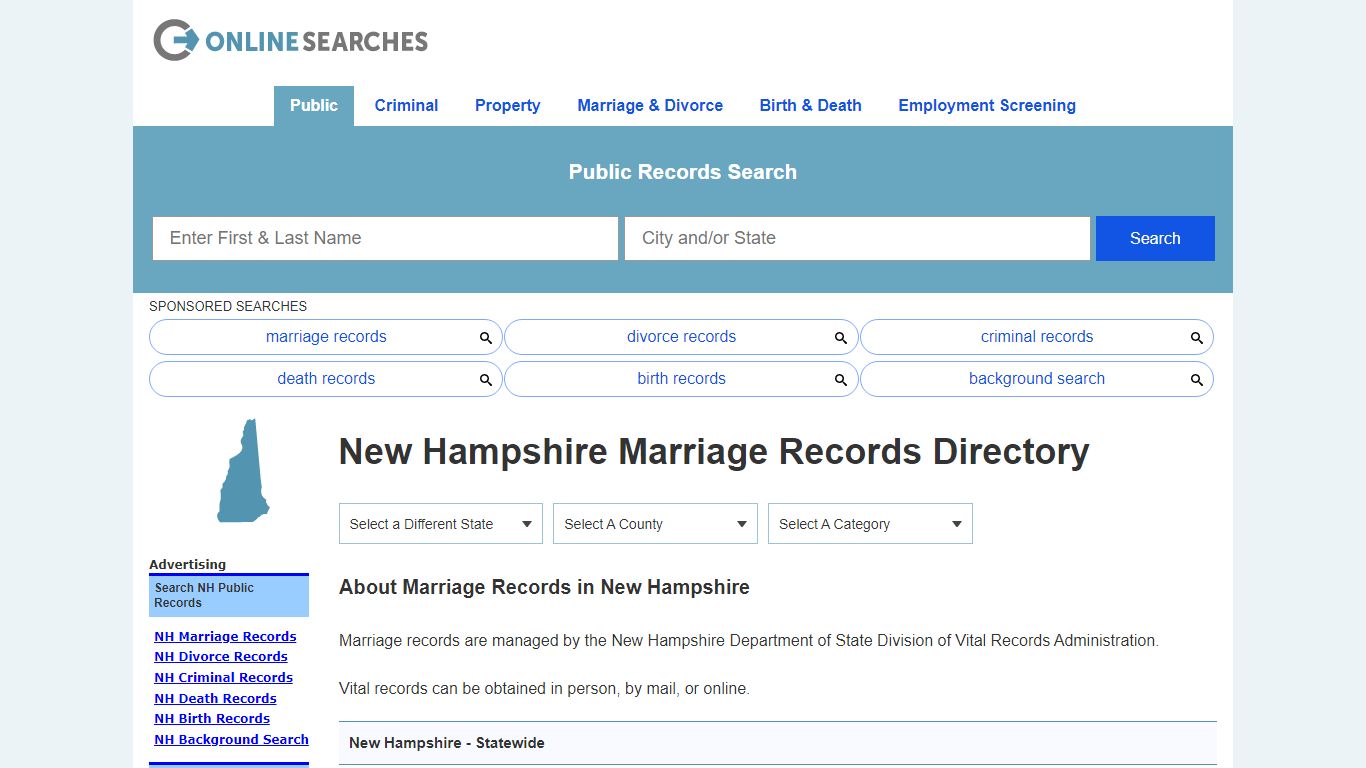Viewport: 1366px width, 768px height.
Task: Click the Public Records Search title
Action: (683, 172)
